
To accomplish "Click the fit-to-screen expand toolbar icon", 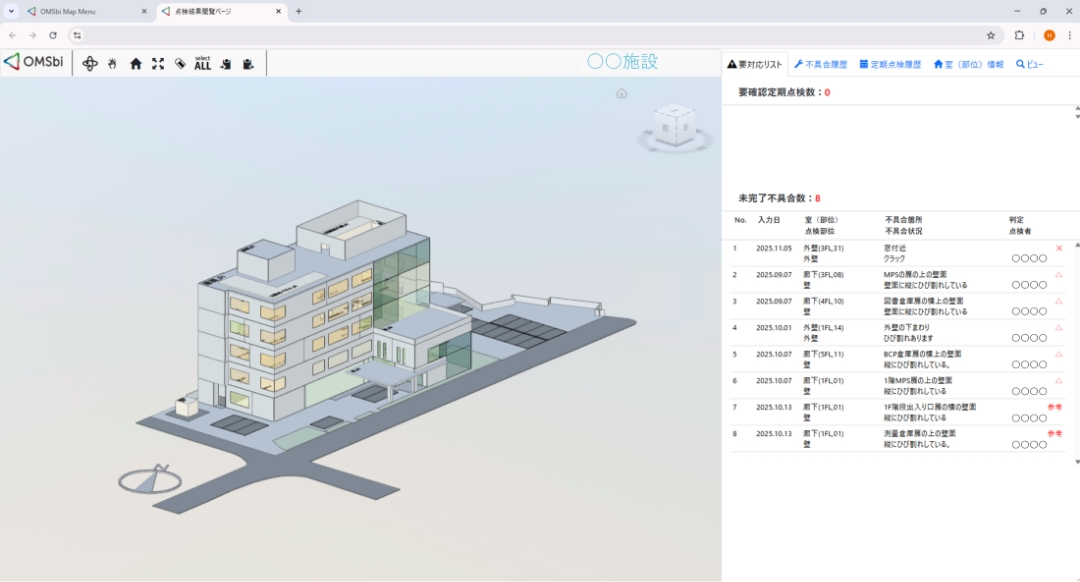I will 157,64.
